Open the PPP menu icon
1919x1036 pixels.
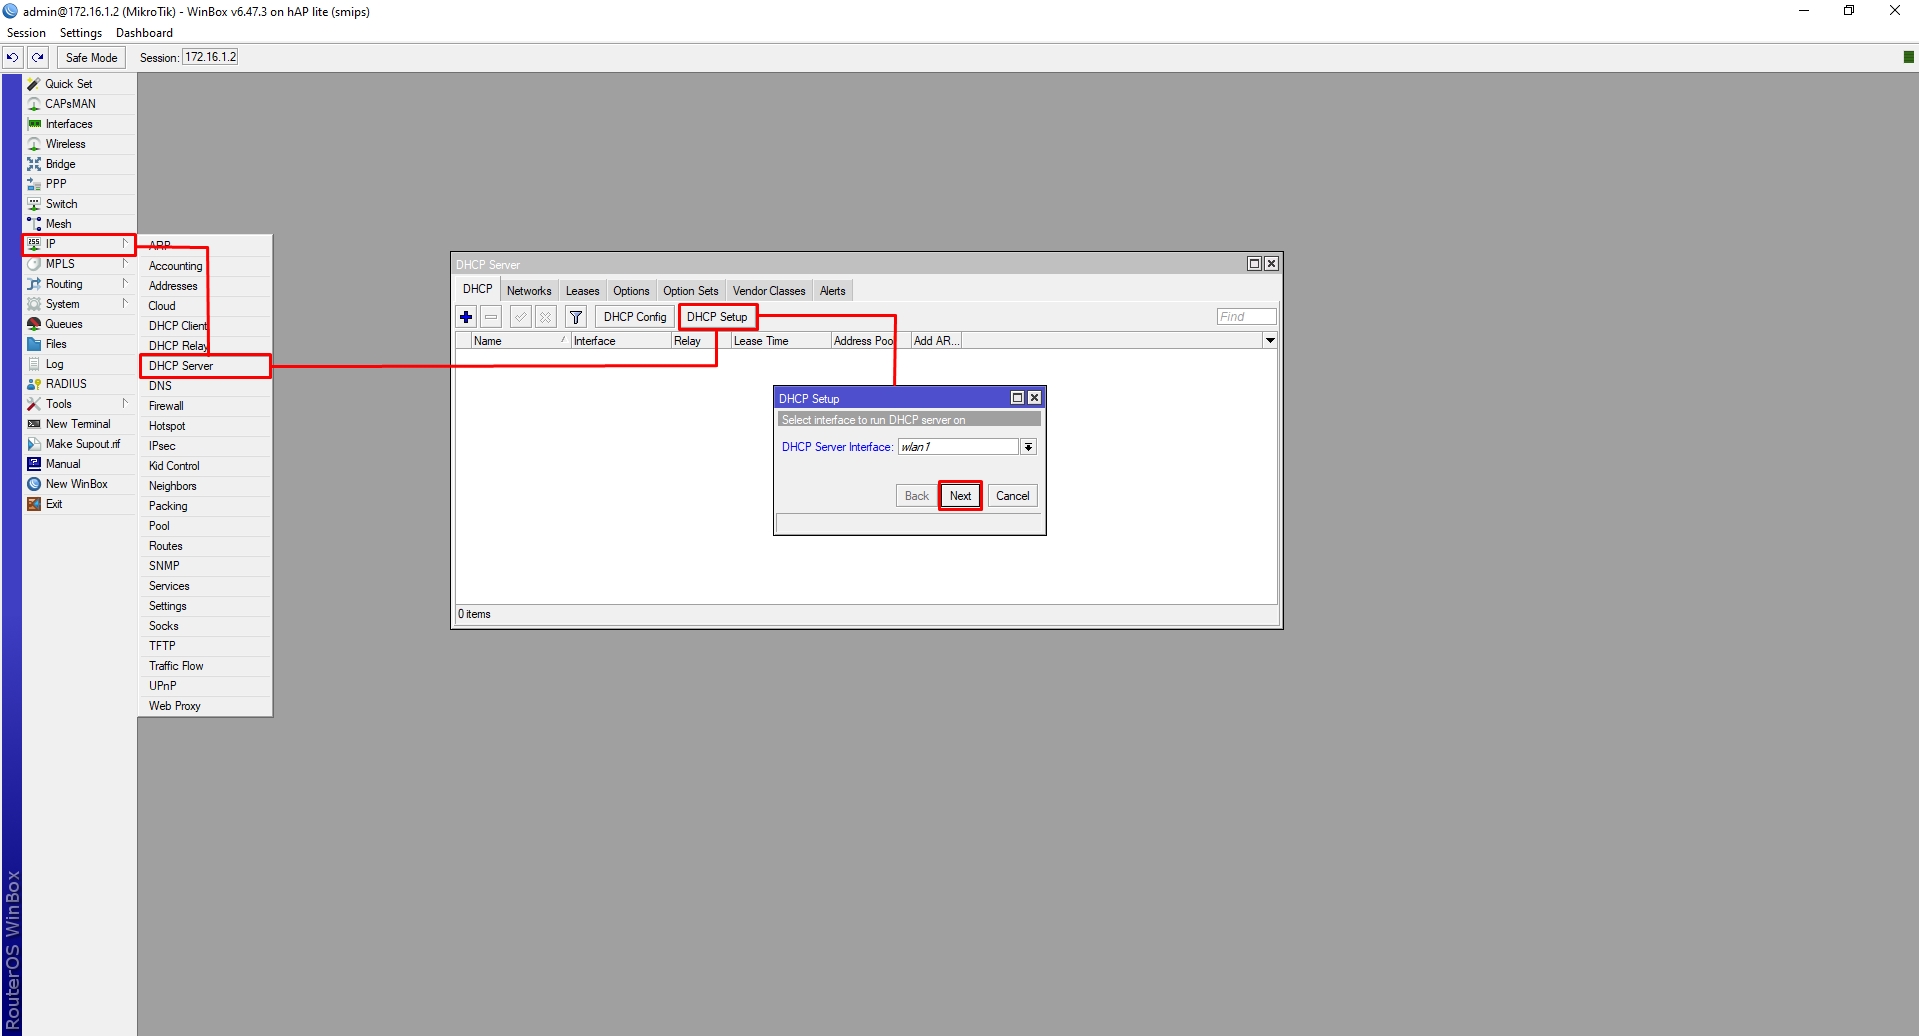pyautogui.click(x=34, y=184)
